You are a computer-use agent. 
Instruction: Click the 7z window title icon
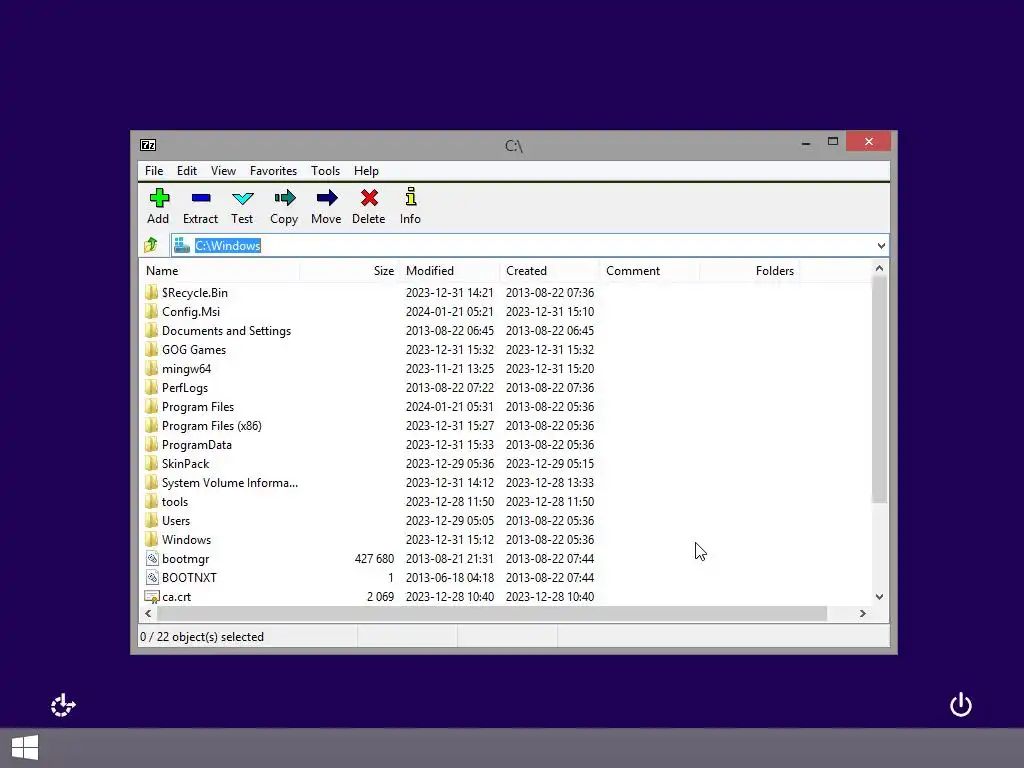click(x=148, y=145)
